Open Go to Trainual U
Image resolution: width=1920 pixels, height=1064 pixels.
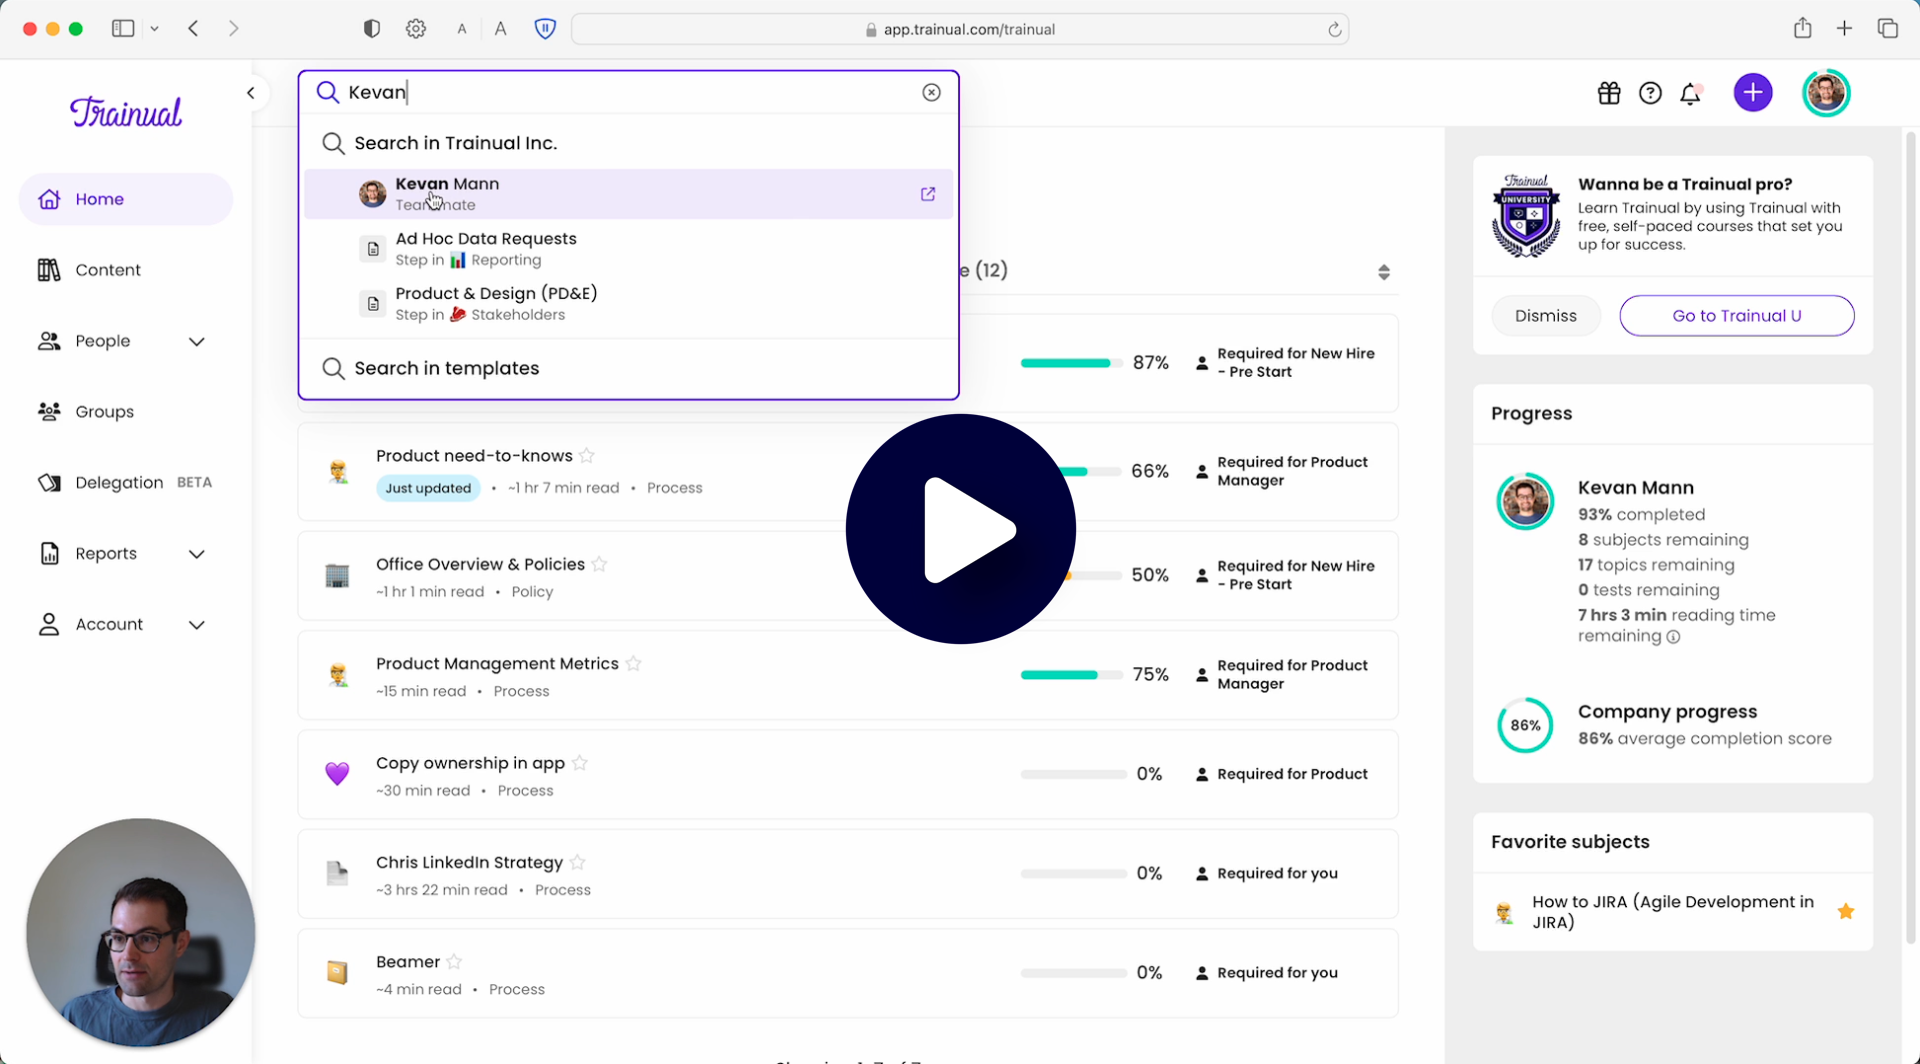1737,315
